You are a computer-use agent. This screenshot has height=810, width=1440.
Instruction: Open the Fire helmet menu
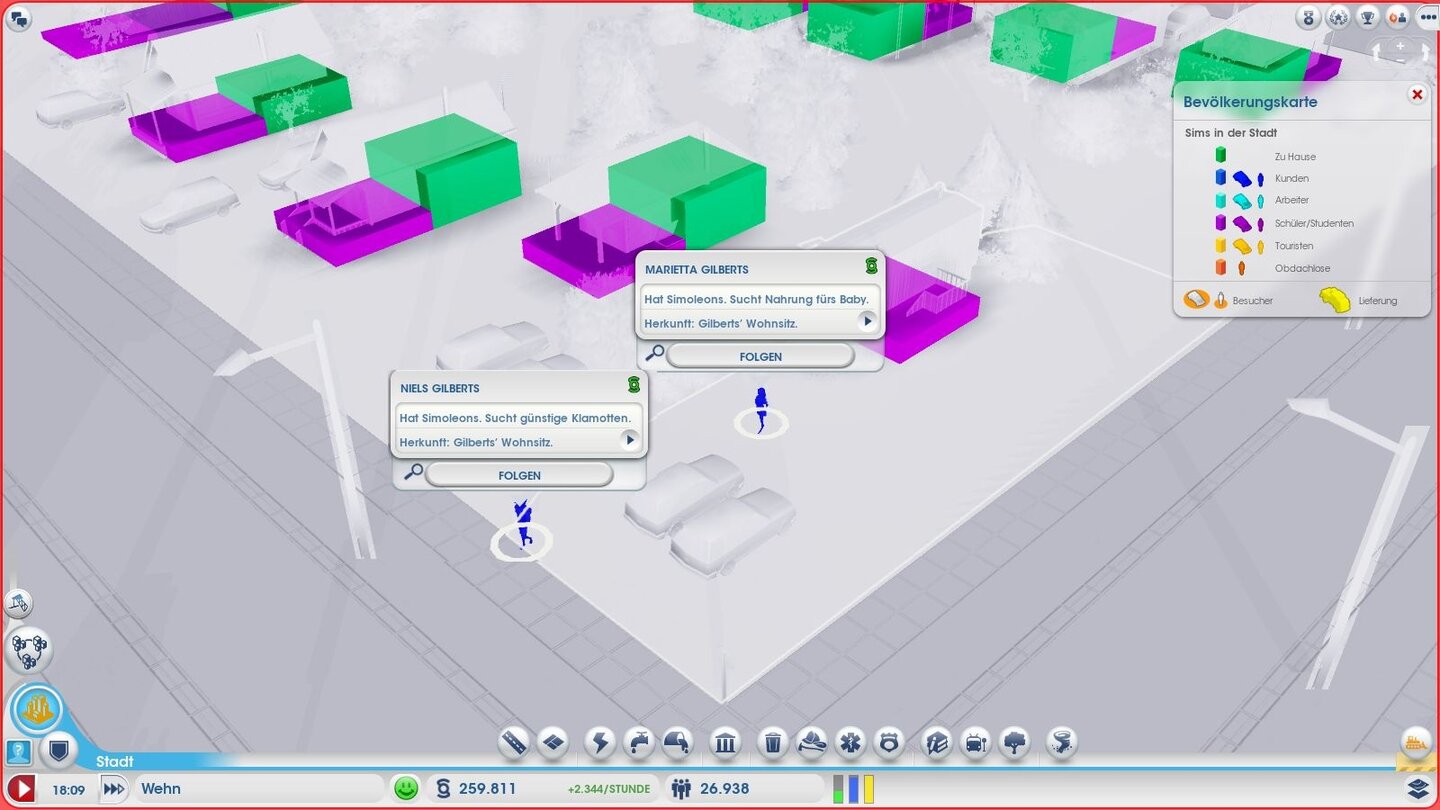(811, 742)
